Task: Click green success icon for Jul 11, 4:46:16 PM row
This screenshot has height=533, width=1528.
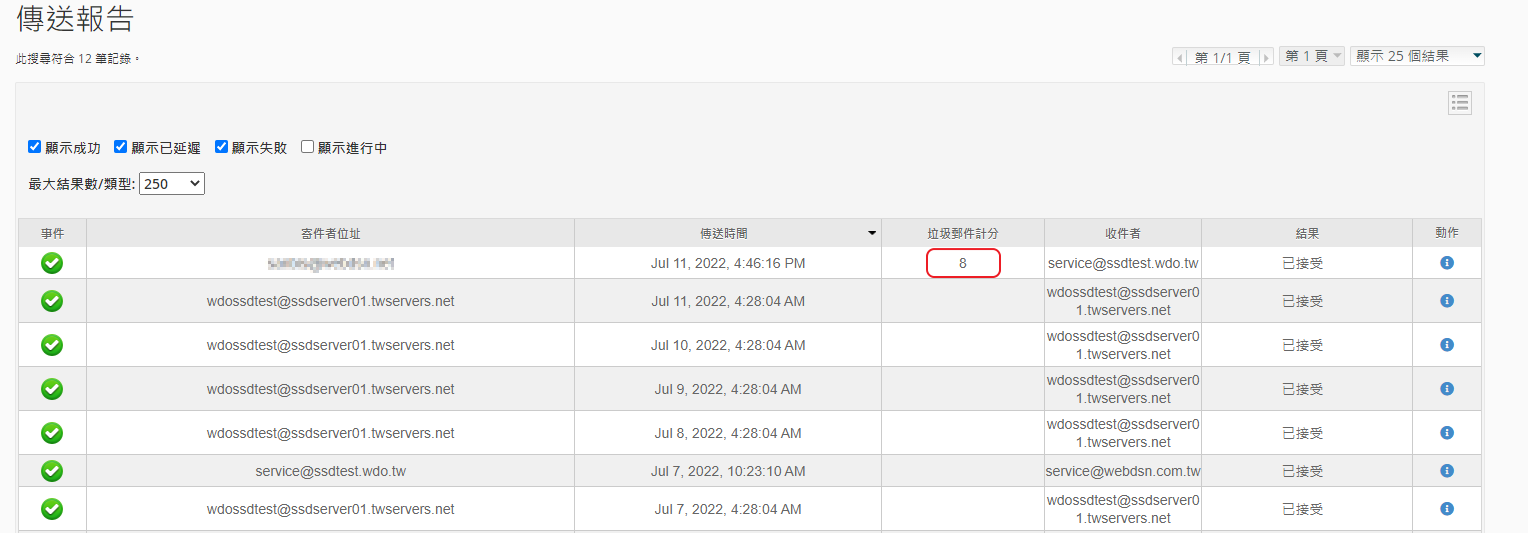Action: (x=52, y=263)
